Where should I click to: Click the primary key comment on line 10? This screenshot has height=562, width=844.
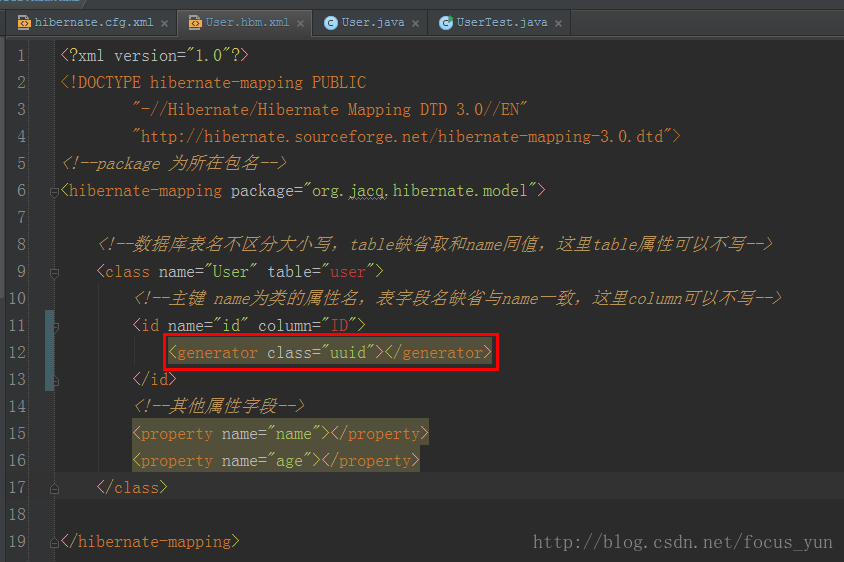click(458, 298)
